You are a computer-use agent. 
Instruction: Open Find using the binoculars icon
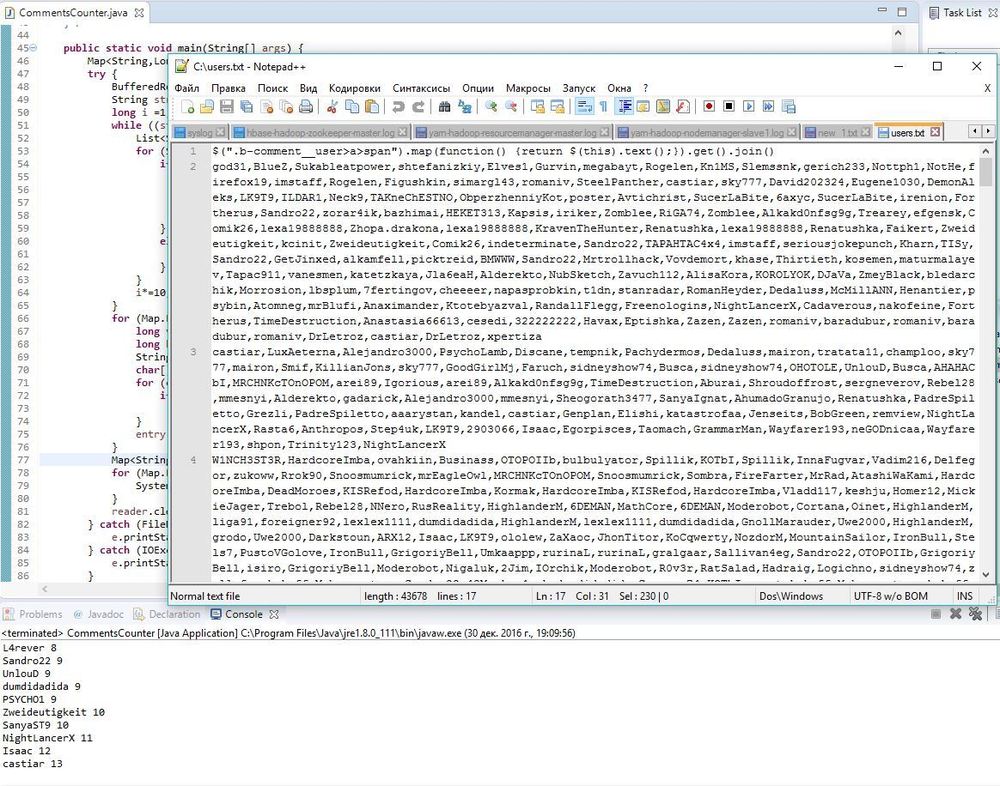[x=444, y=106]
